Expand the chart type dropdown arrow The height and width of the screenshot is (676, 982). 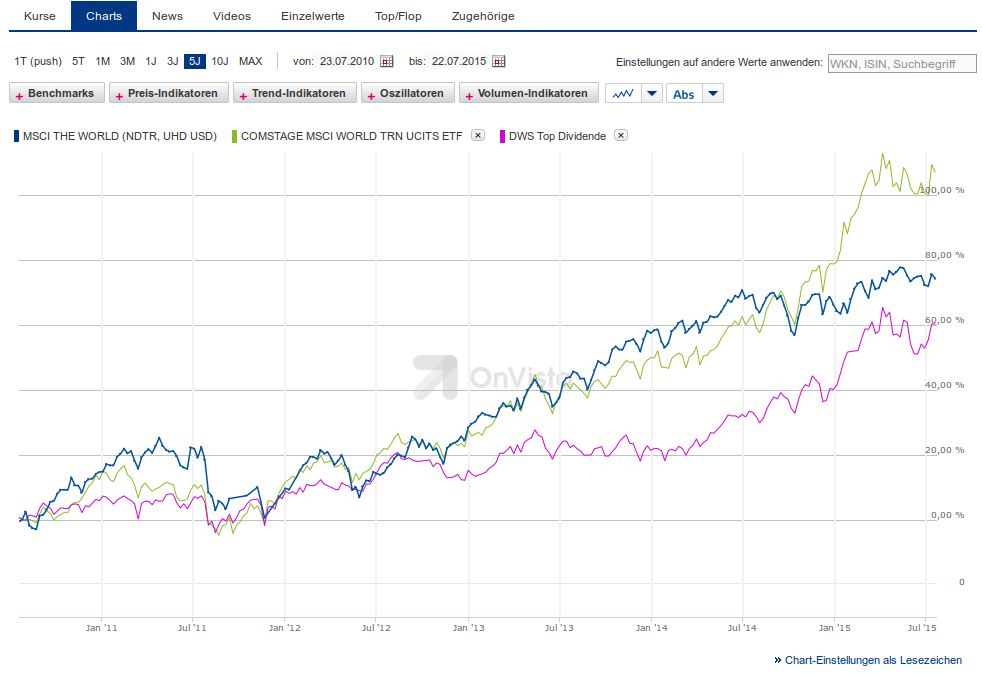(x=651, y=94)
